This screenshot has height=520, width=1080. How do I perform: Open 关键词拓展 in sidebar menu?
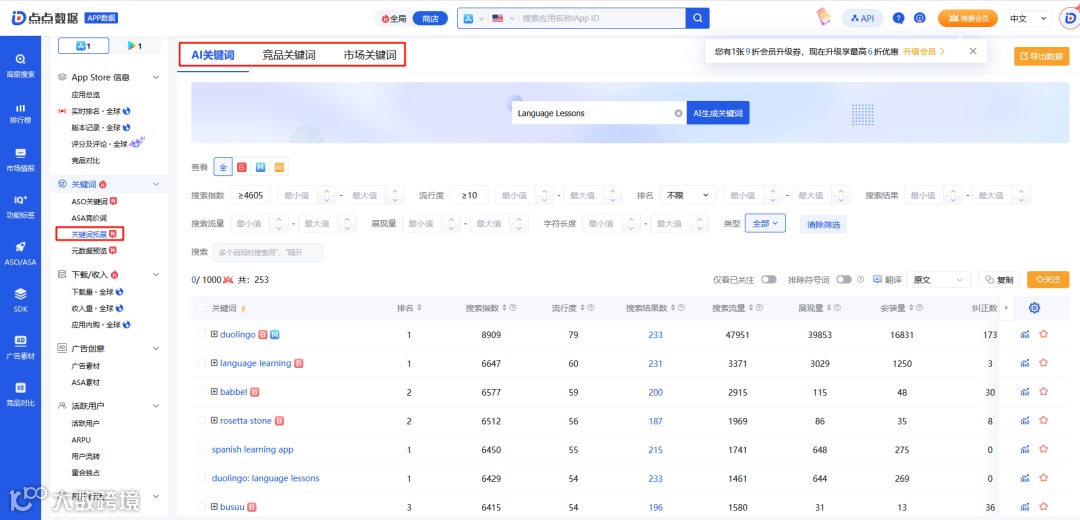[90, 234]
